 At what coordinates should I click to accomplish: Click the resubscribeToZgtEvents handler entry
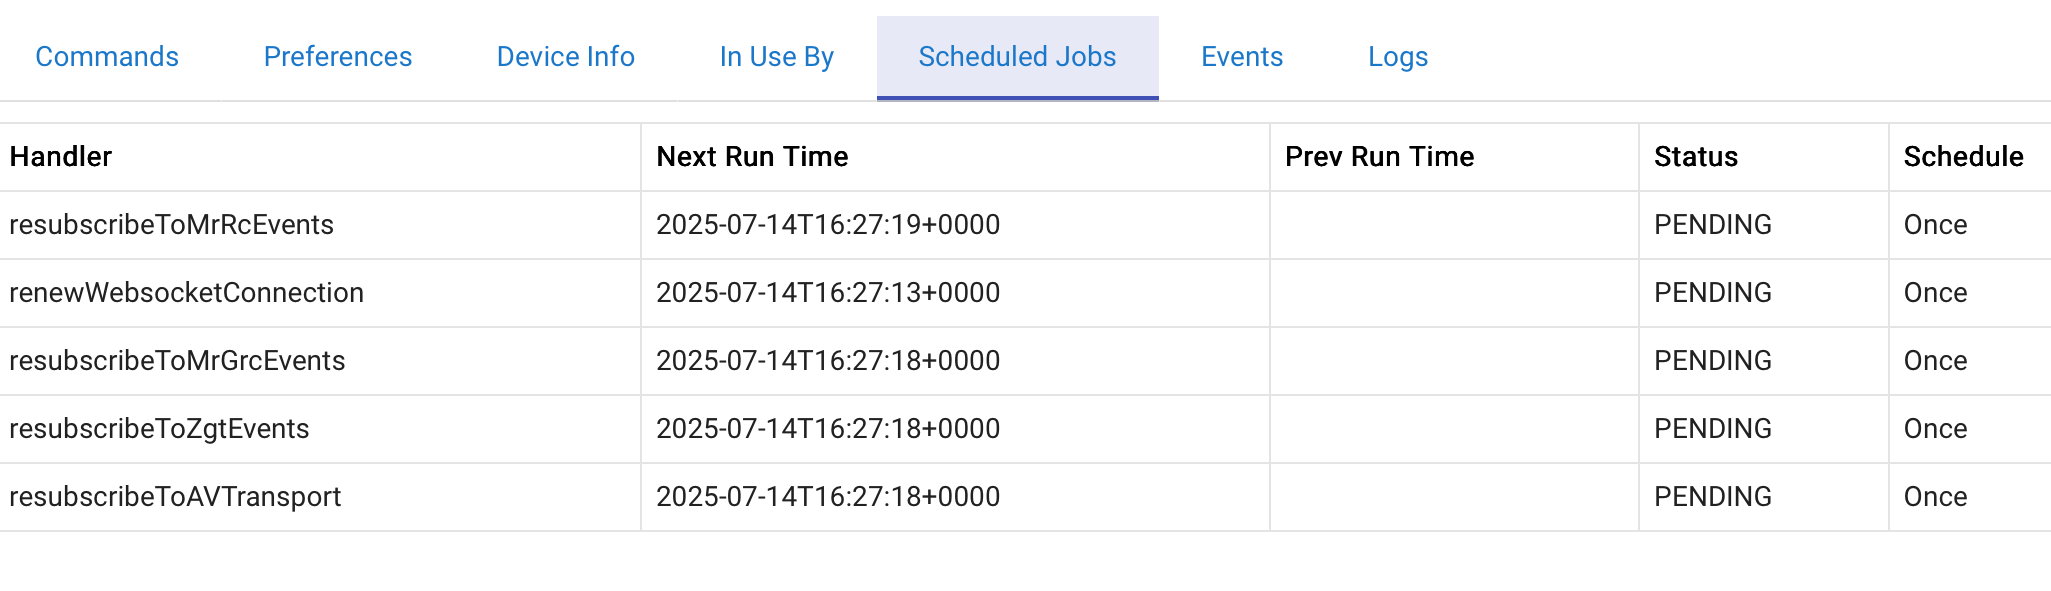pyautogui.click(x=159, y=429)
